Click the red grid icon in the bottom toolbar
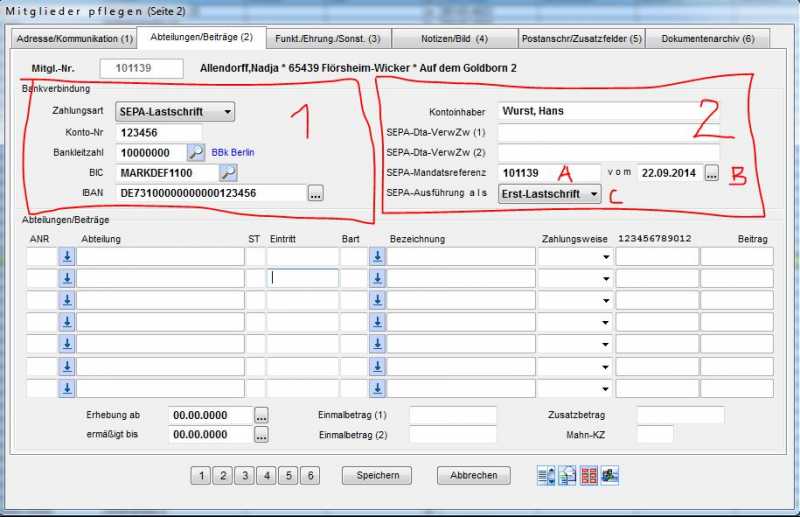 tap(589, 476)
